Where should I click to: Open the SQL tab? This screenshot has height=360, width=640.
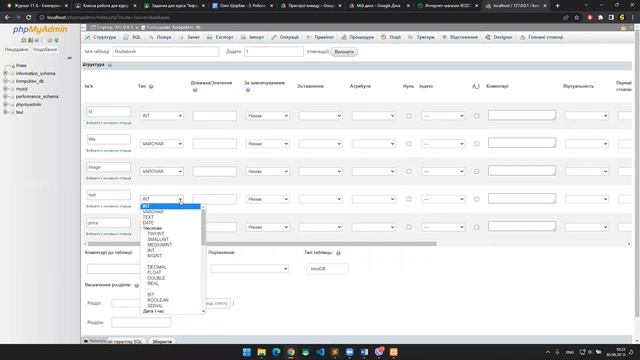(132, 37)
